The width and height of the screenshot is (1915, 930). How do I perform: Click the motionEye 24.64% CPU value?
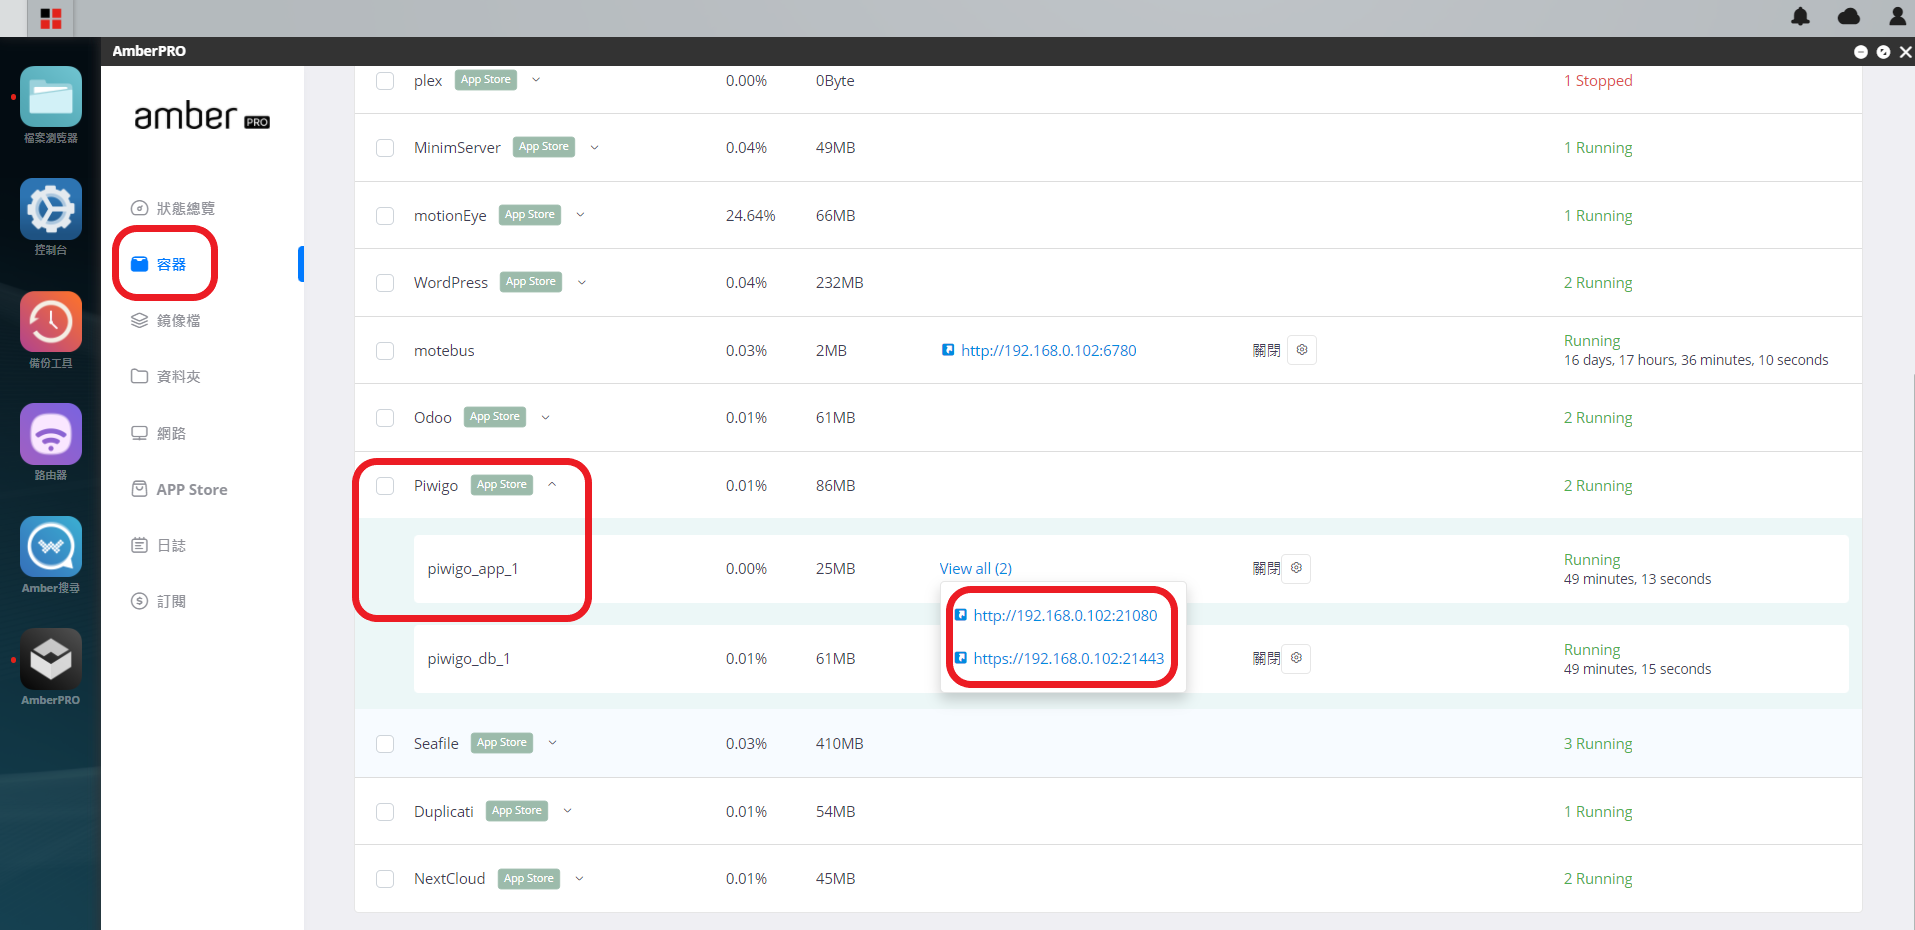point(751,215)
